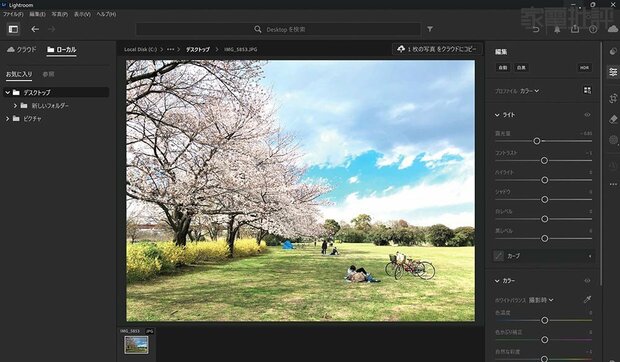Image resolution: width=620 pixels, height=362 pixels.
Task: Click the 新しいフォルダー folder icon
Action: pos(24,106)
